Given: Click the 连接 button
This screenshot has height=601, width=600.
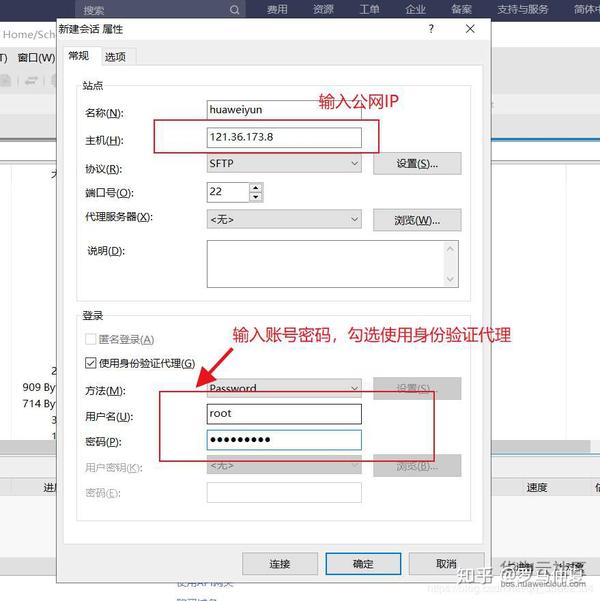Looking at the screenshot, I should [x=280, y=564].
